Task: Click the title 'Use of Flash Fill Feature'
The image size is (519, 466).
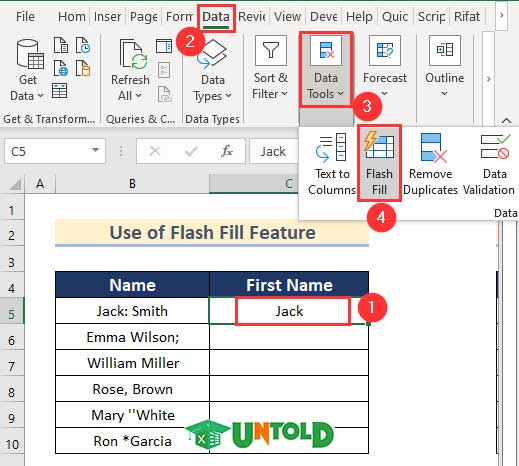Action: (x=212, y=232)
